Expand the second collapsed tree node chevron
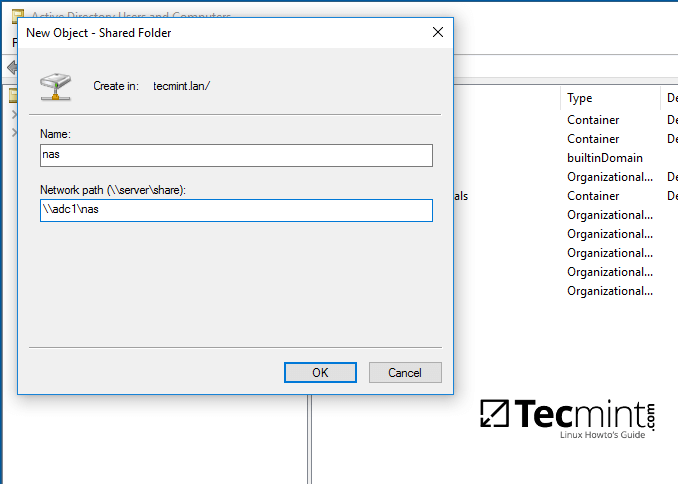This screenshot has width=678, height=484. point(13,132)
